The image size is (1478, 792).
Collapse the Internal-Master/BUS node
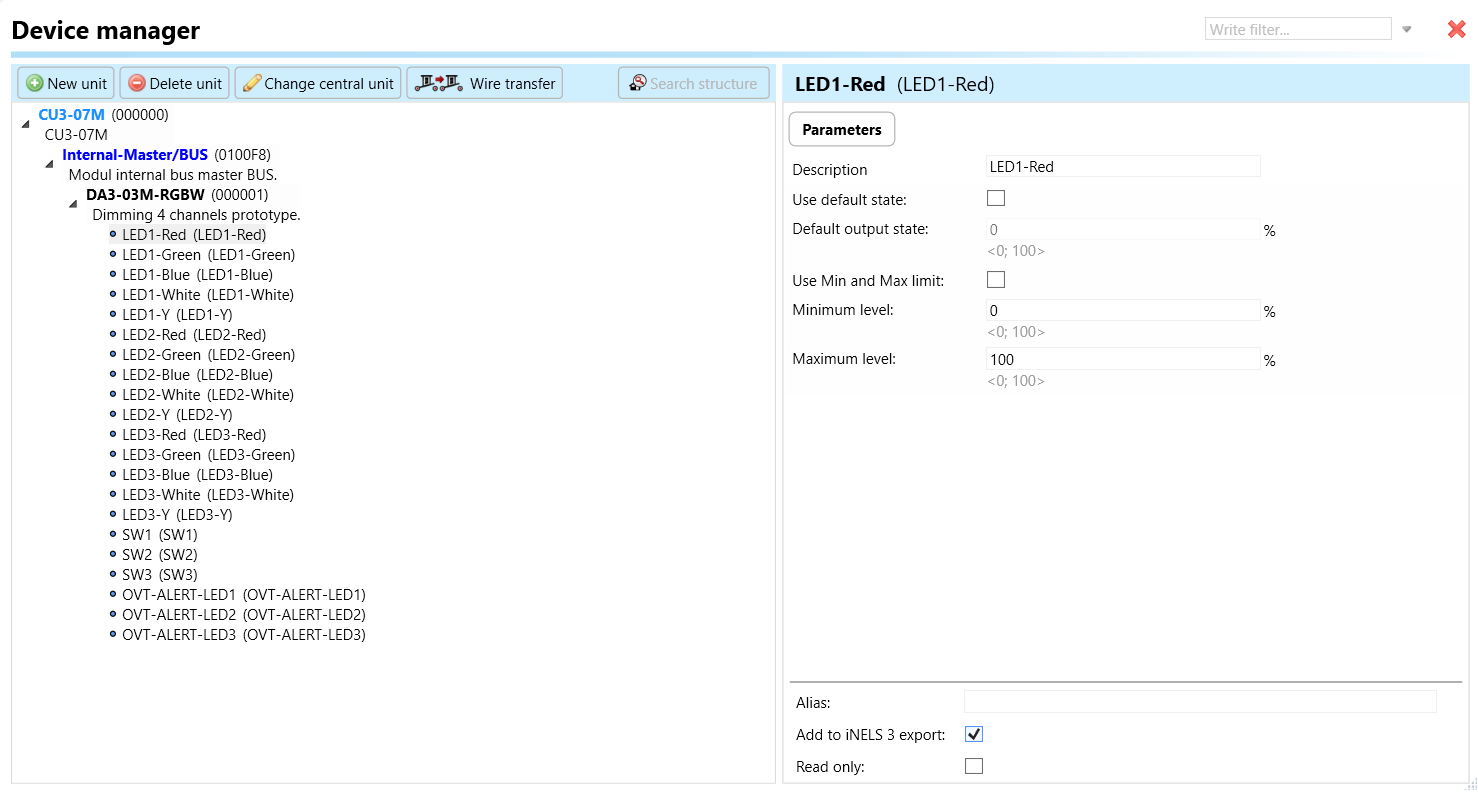pyautogui.click(x=49, y=163)
